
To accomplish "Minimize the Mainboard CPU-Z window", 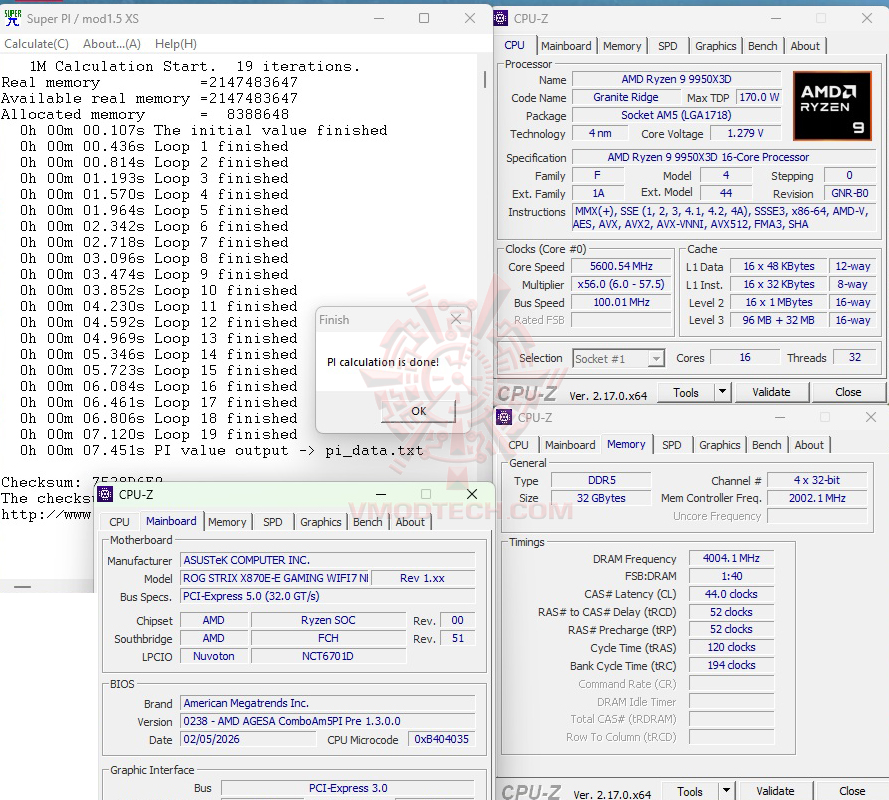I will [x=381, y=494].
